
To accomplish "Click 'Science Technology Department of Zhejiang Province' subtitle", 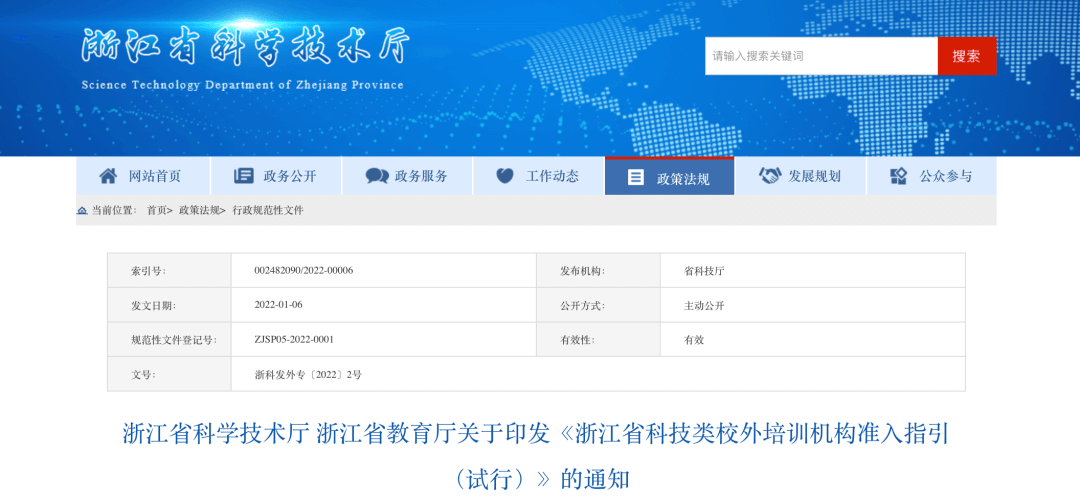I will coord(242,85).
